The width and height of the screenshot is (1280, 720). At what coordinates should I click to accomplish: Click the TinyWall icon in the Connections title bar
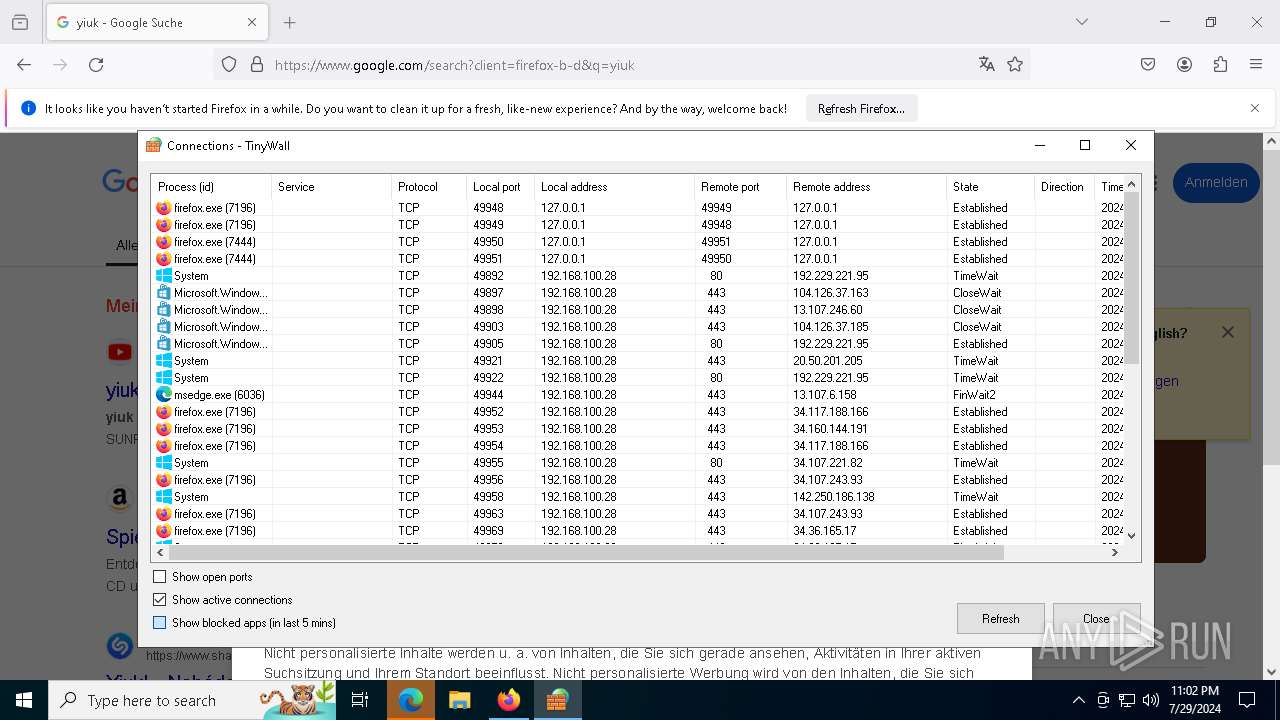[153, 145]
